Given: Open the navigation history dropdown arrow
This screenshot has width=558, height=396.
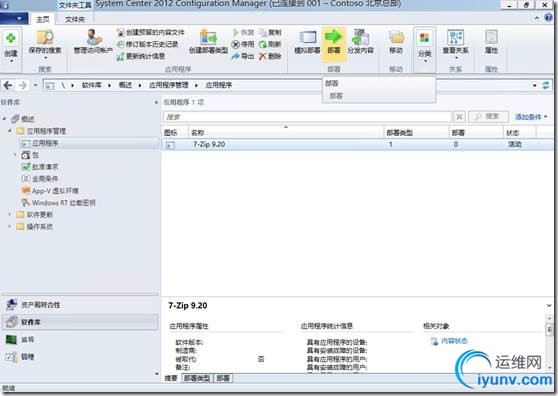Looking at the screenshot, I should (x=35, y=85).
